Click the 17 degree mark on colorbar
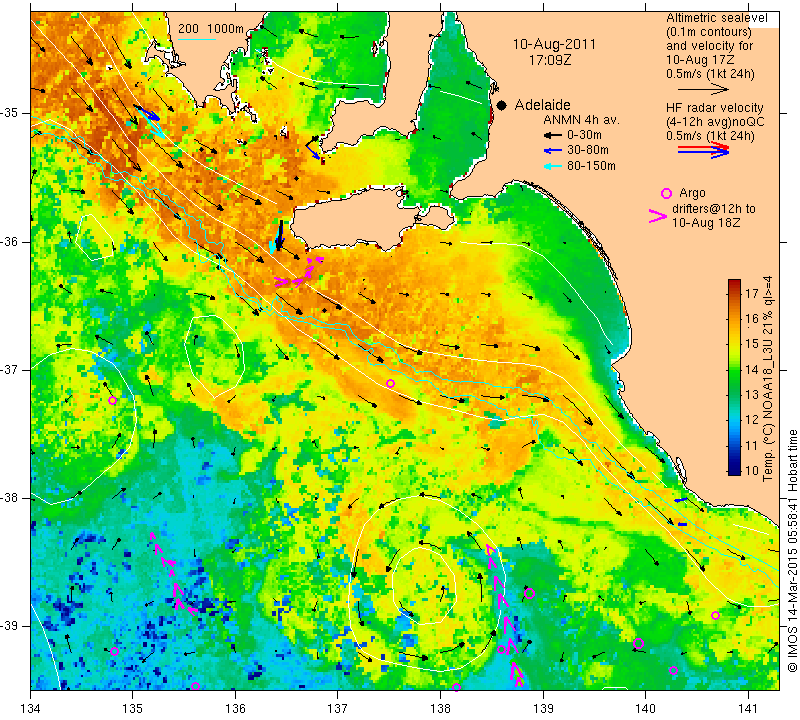Viewport: 800px width, 720px height. tap(752, 293)
